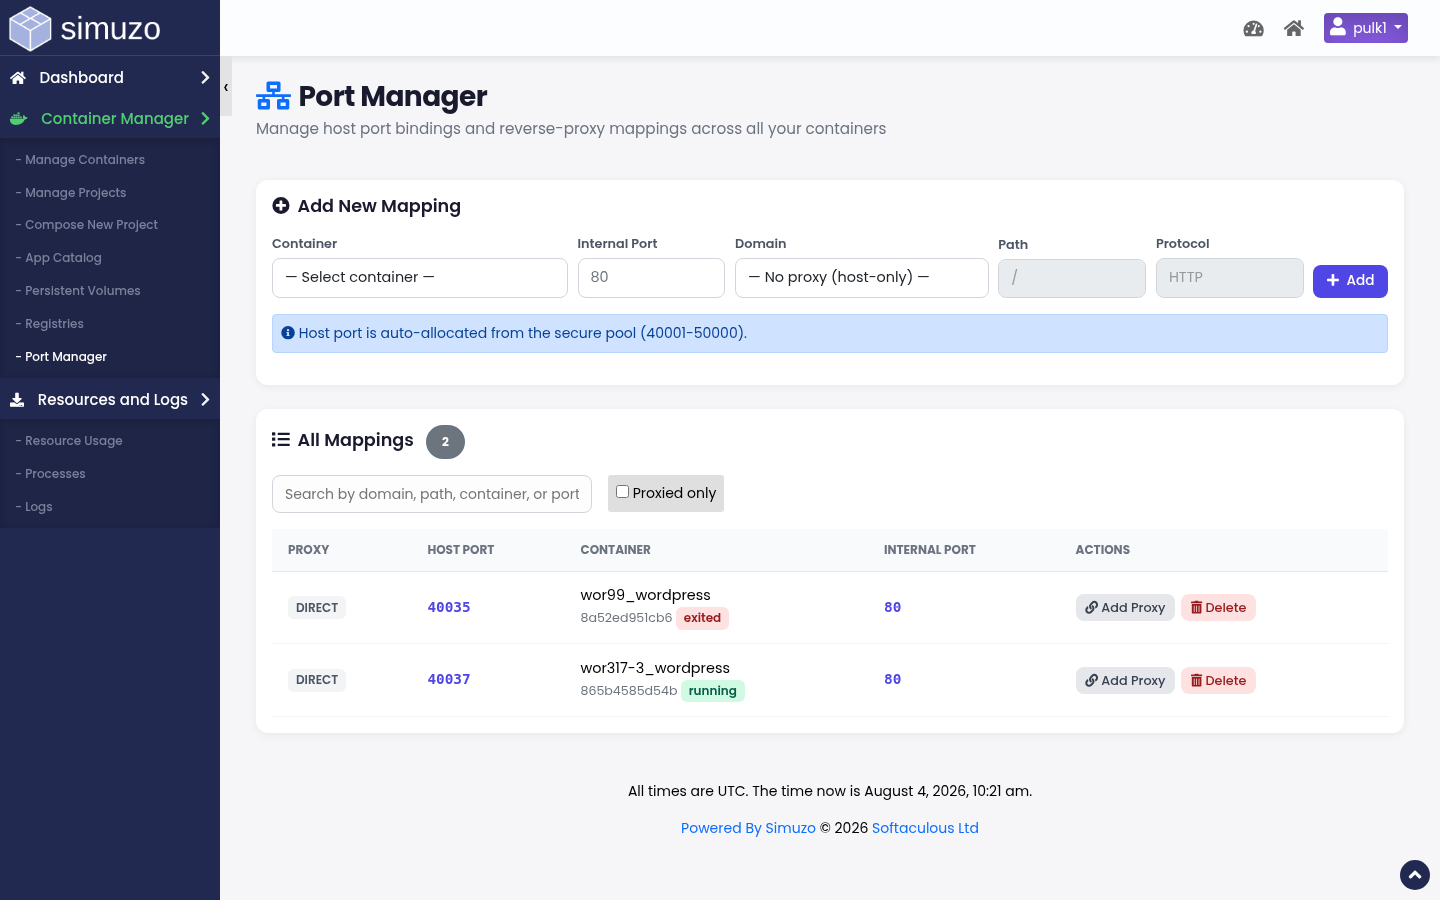Click DIRECT badge for wor317-3_wordpress
1440x900 pixels.
[x=317, y=680]
